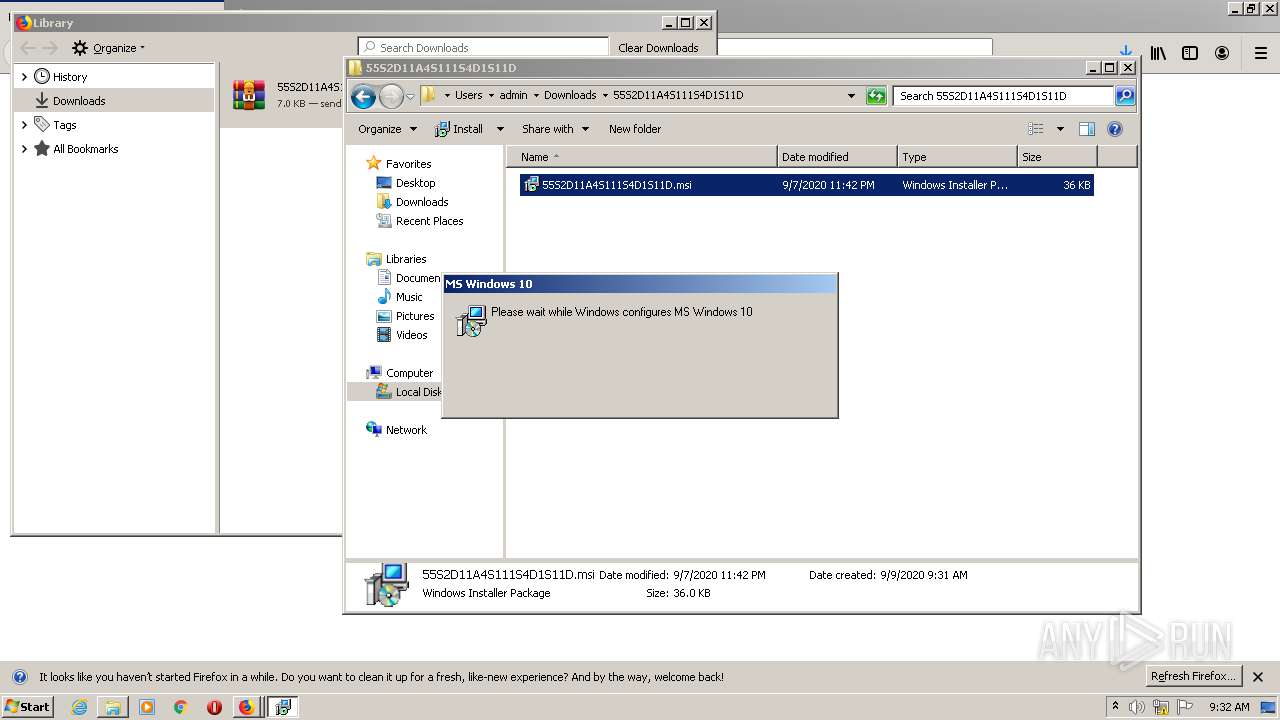The image size is (1280, 720).
Task: Open Windows Explorer from the taskbar
Action: pyautogui.click(x=113, y=707)
